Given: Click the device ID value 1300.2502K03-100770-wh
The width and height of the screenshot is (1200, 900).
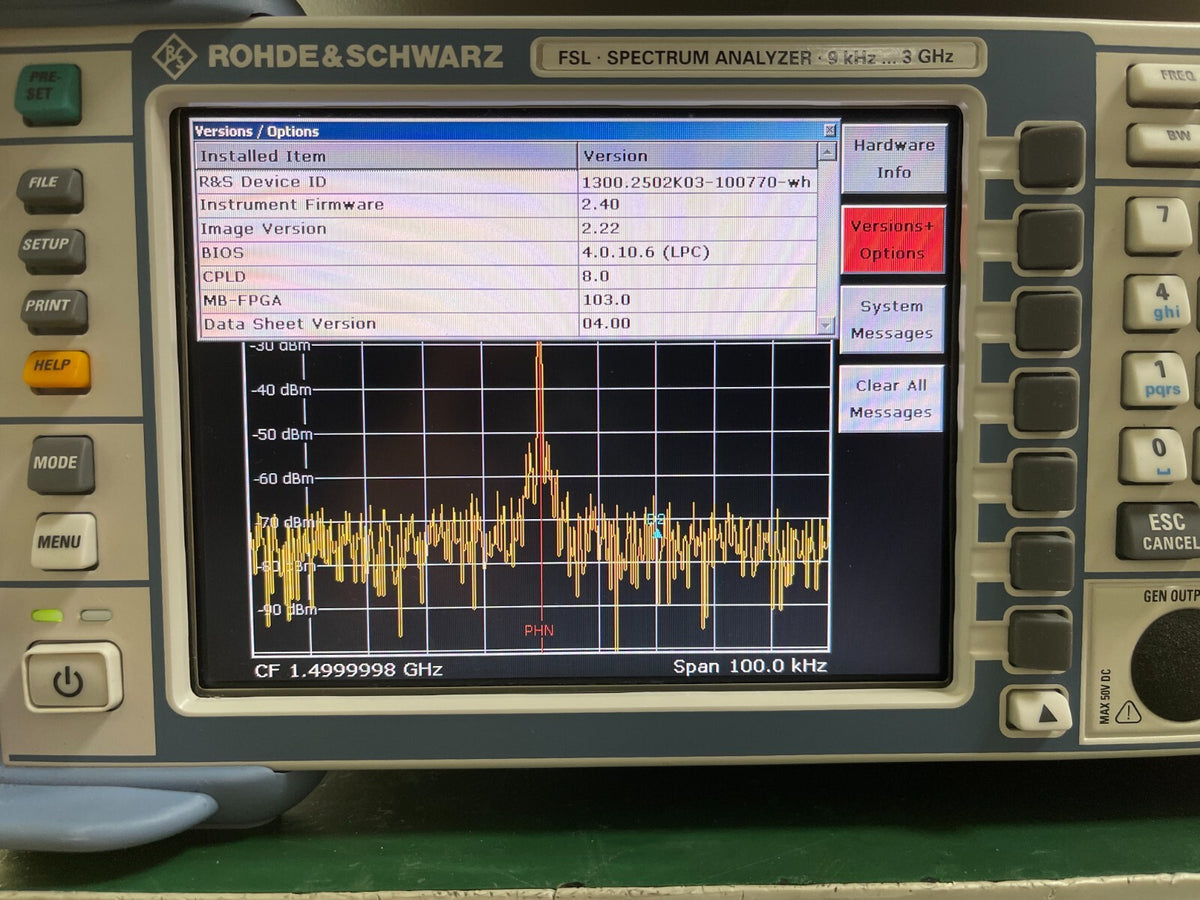Looking at the screenshot, I should pos(696,182).
